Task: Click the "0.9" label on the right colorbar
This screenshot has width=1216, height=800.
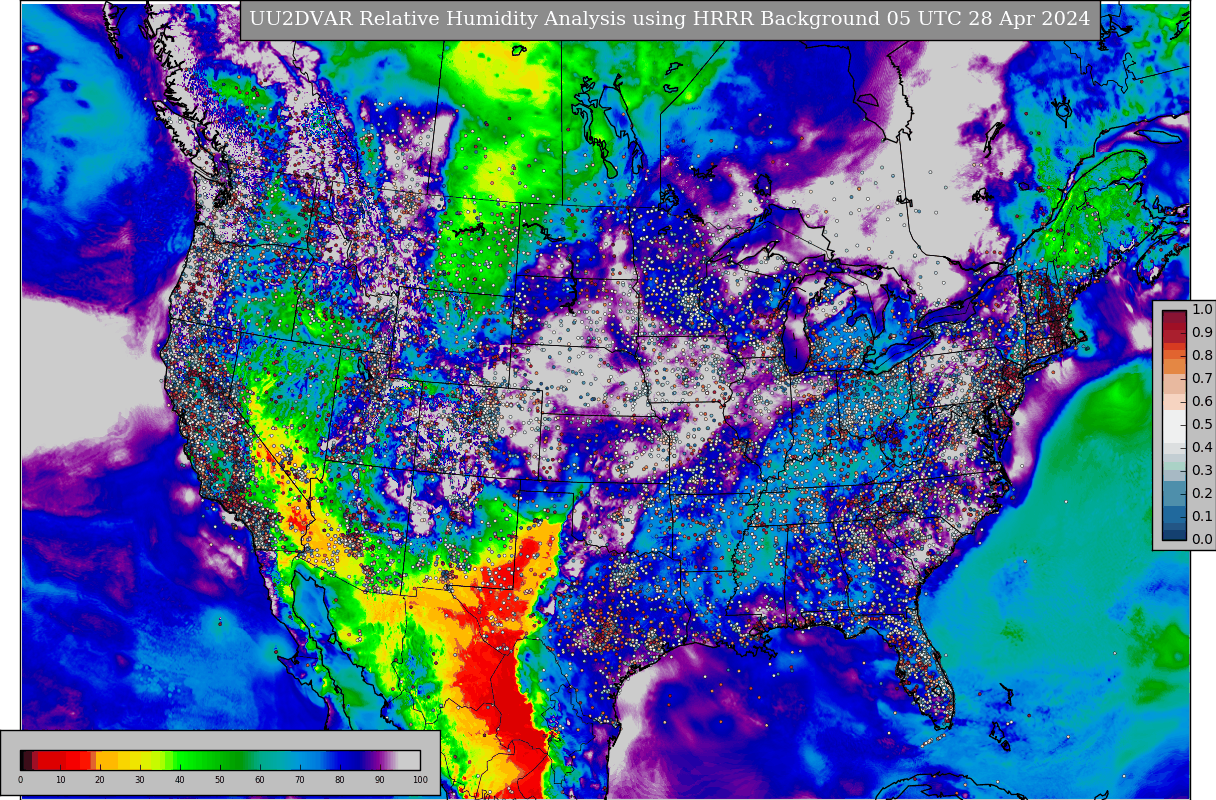Action: pyautogui.click(x=1202, y=333)
